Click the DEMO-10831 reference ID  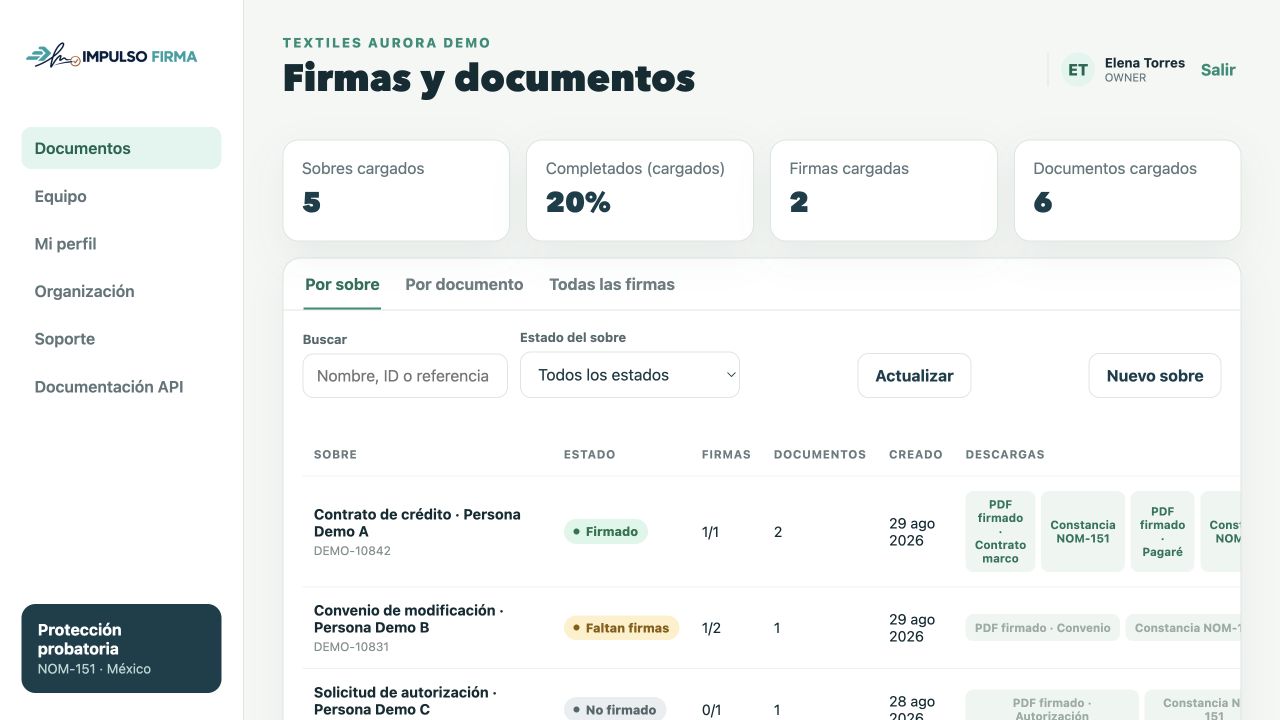coord(351,647)
